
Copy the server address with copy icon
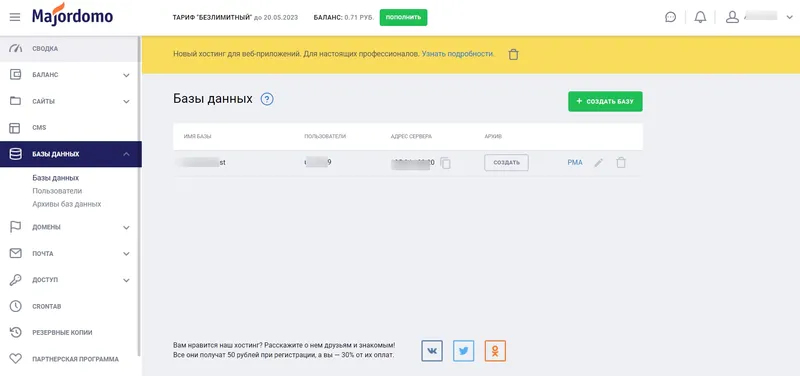445,163
